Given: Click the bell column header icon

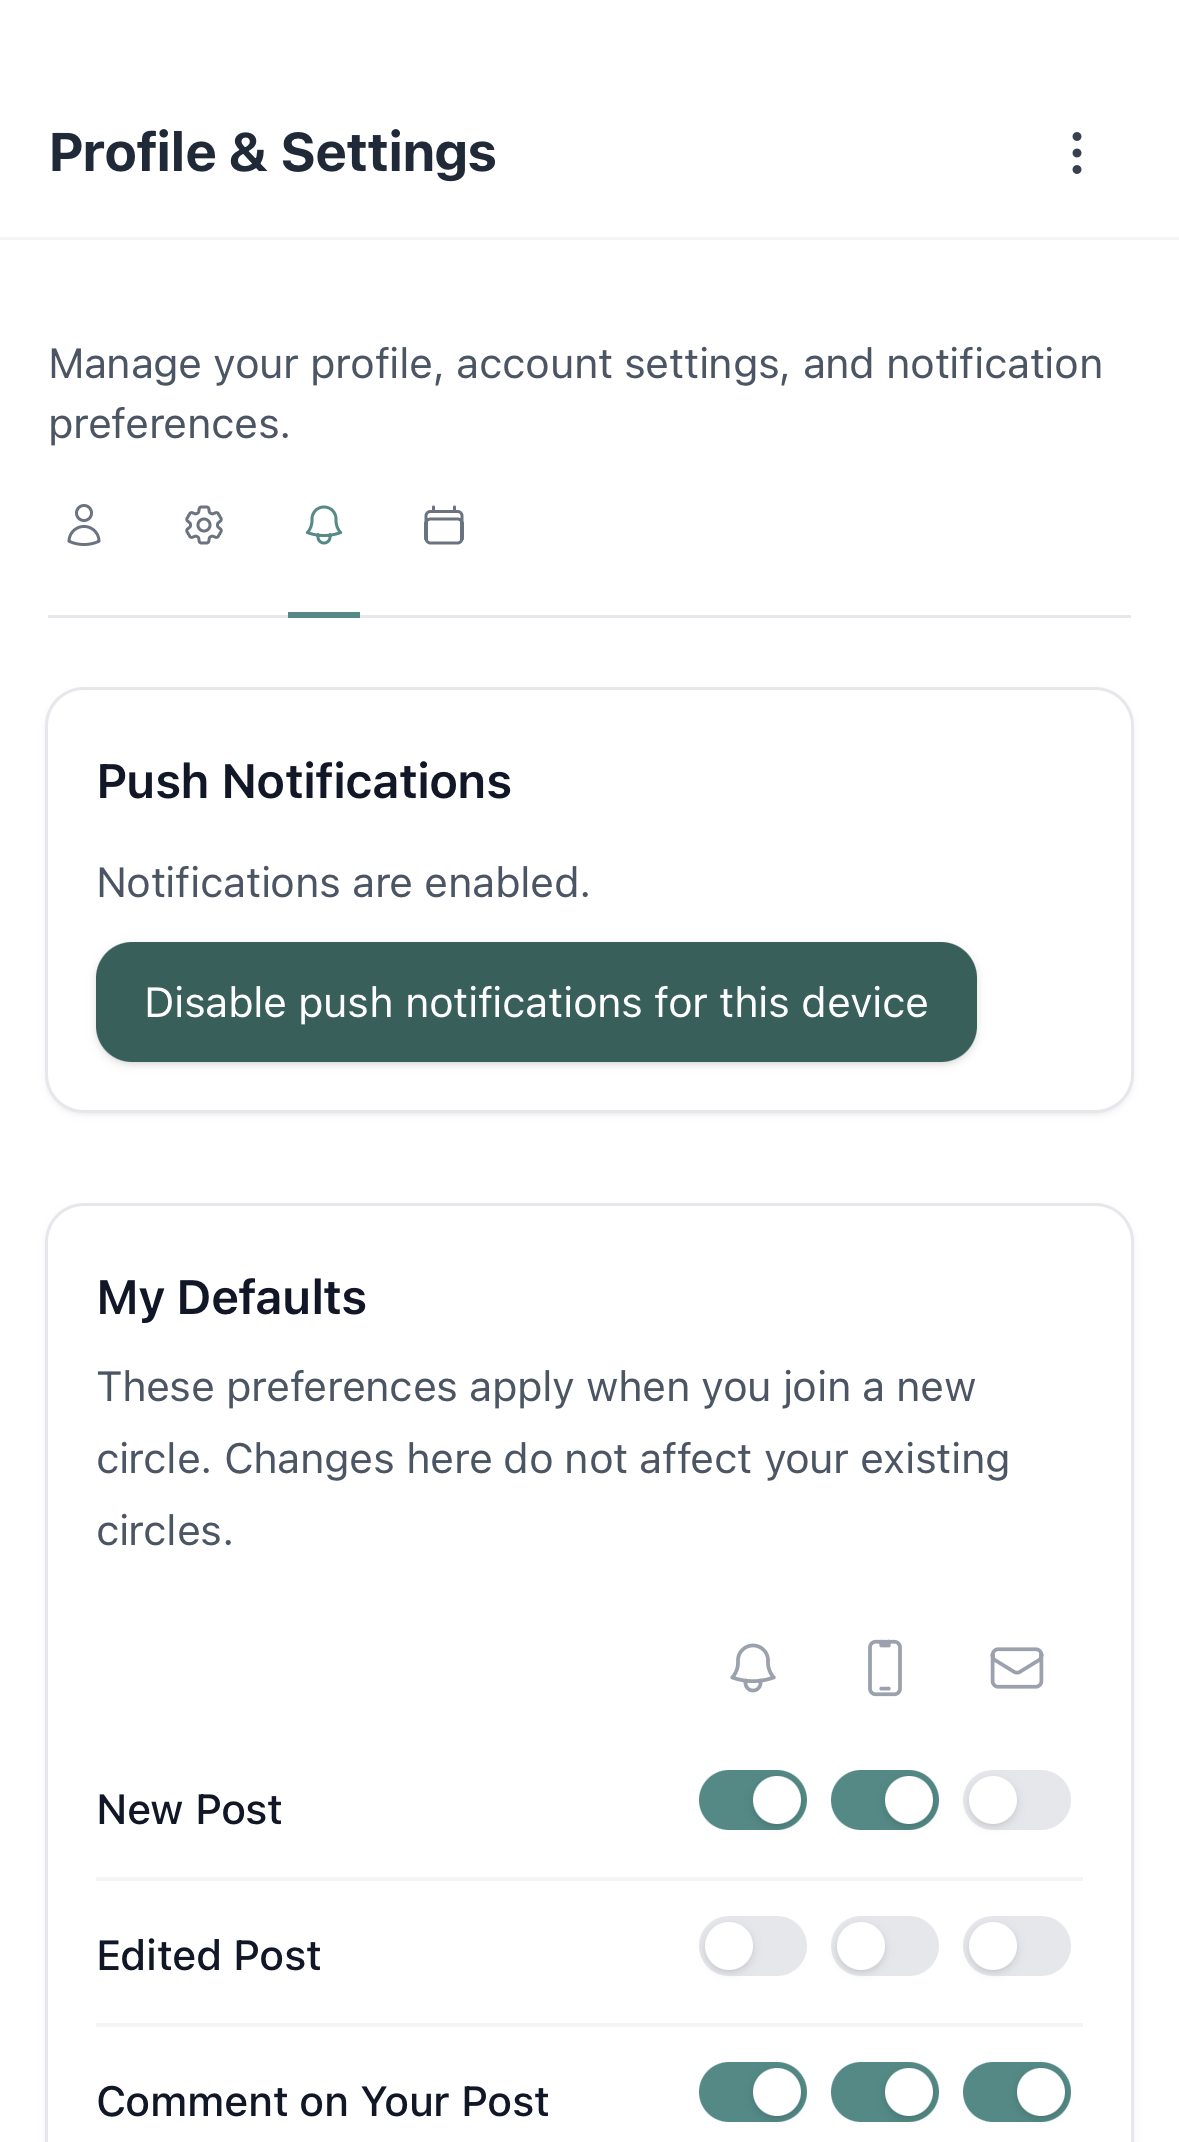Looking at the screenshot, I should [753, 1667].
